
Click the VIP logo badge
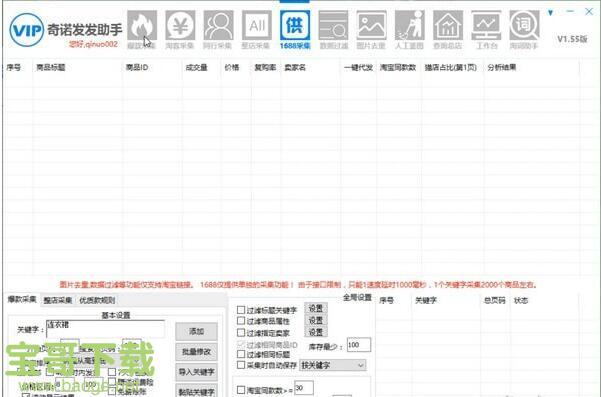point(26,30)
